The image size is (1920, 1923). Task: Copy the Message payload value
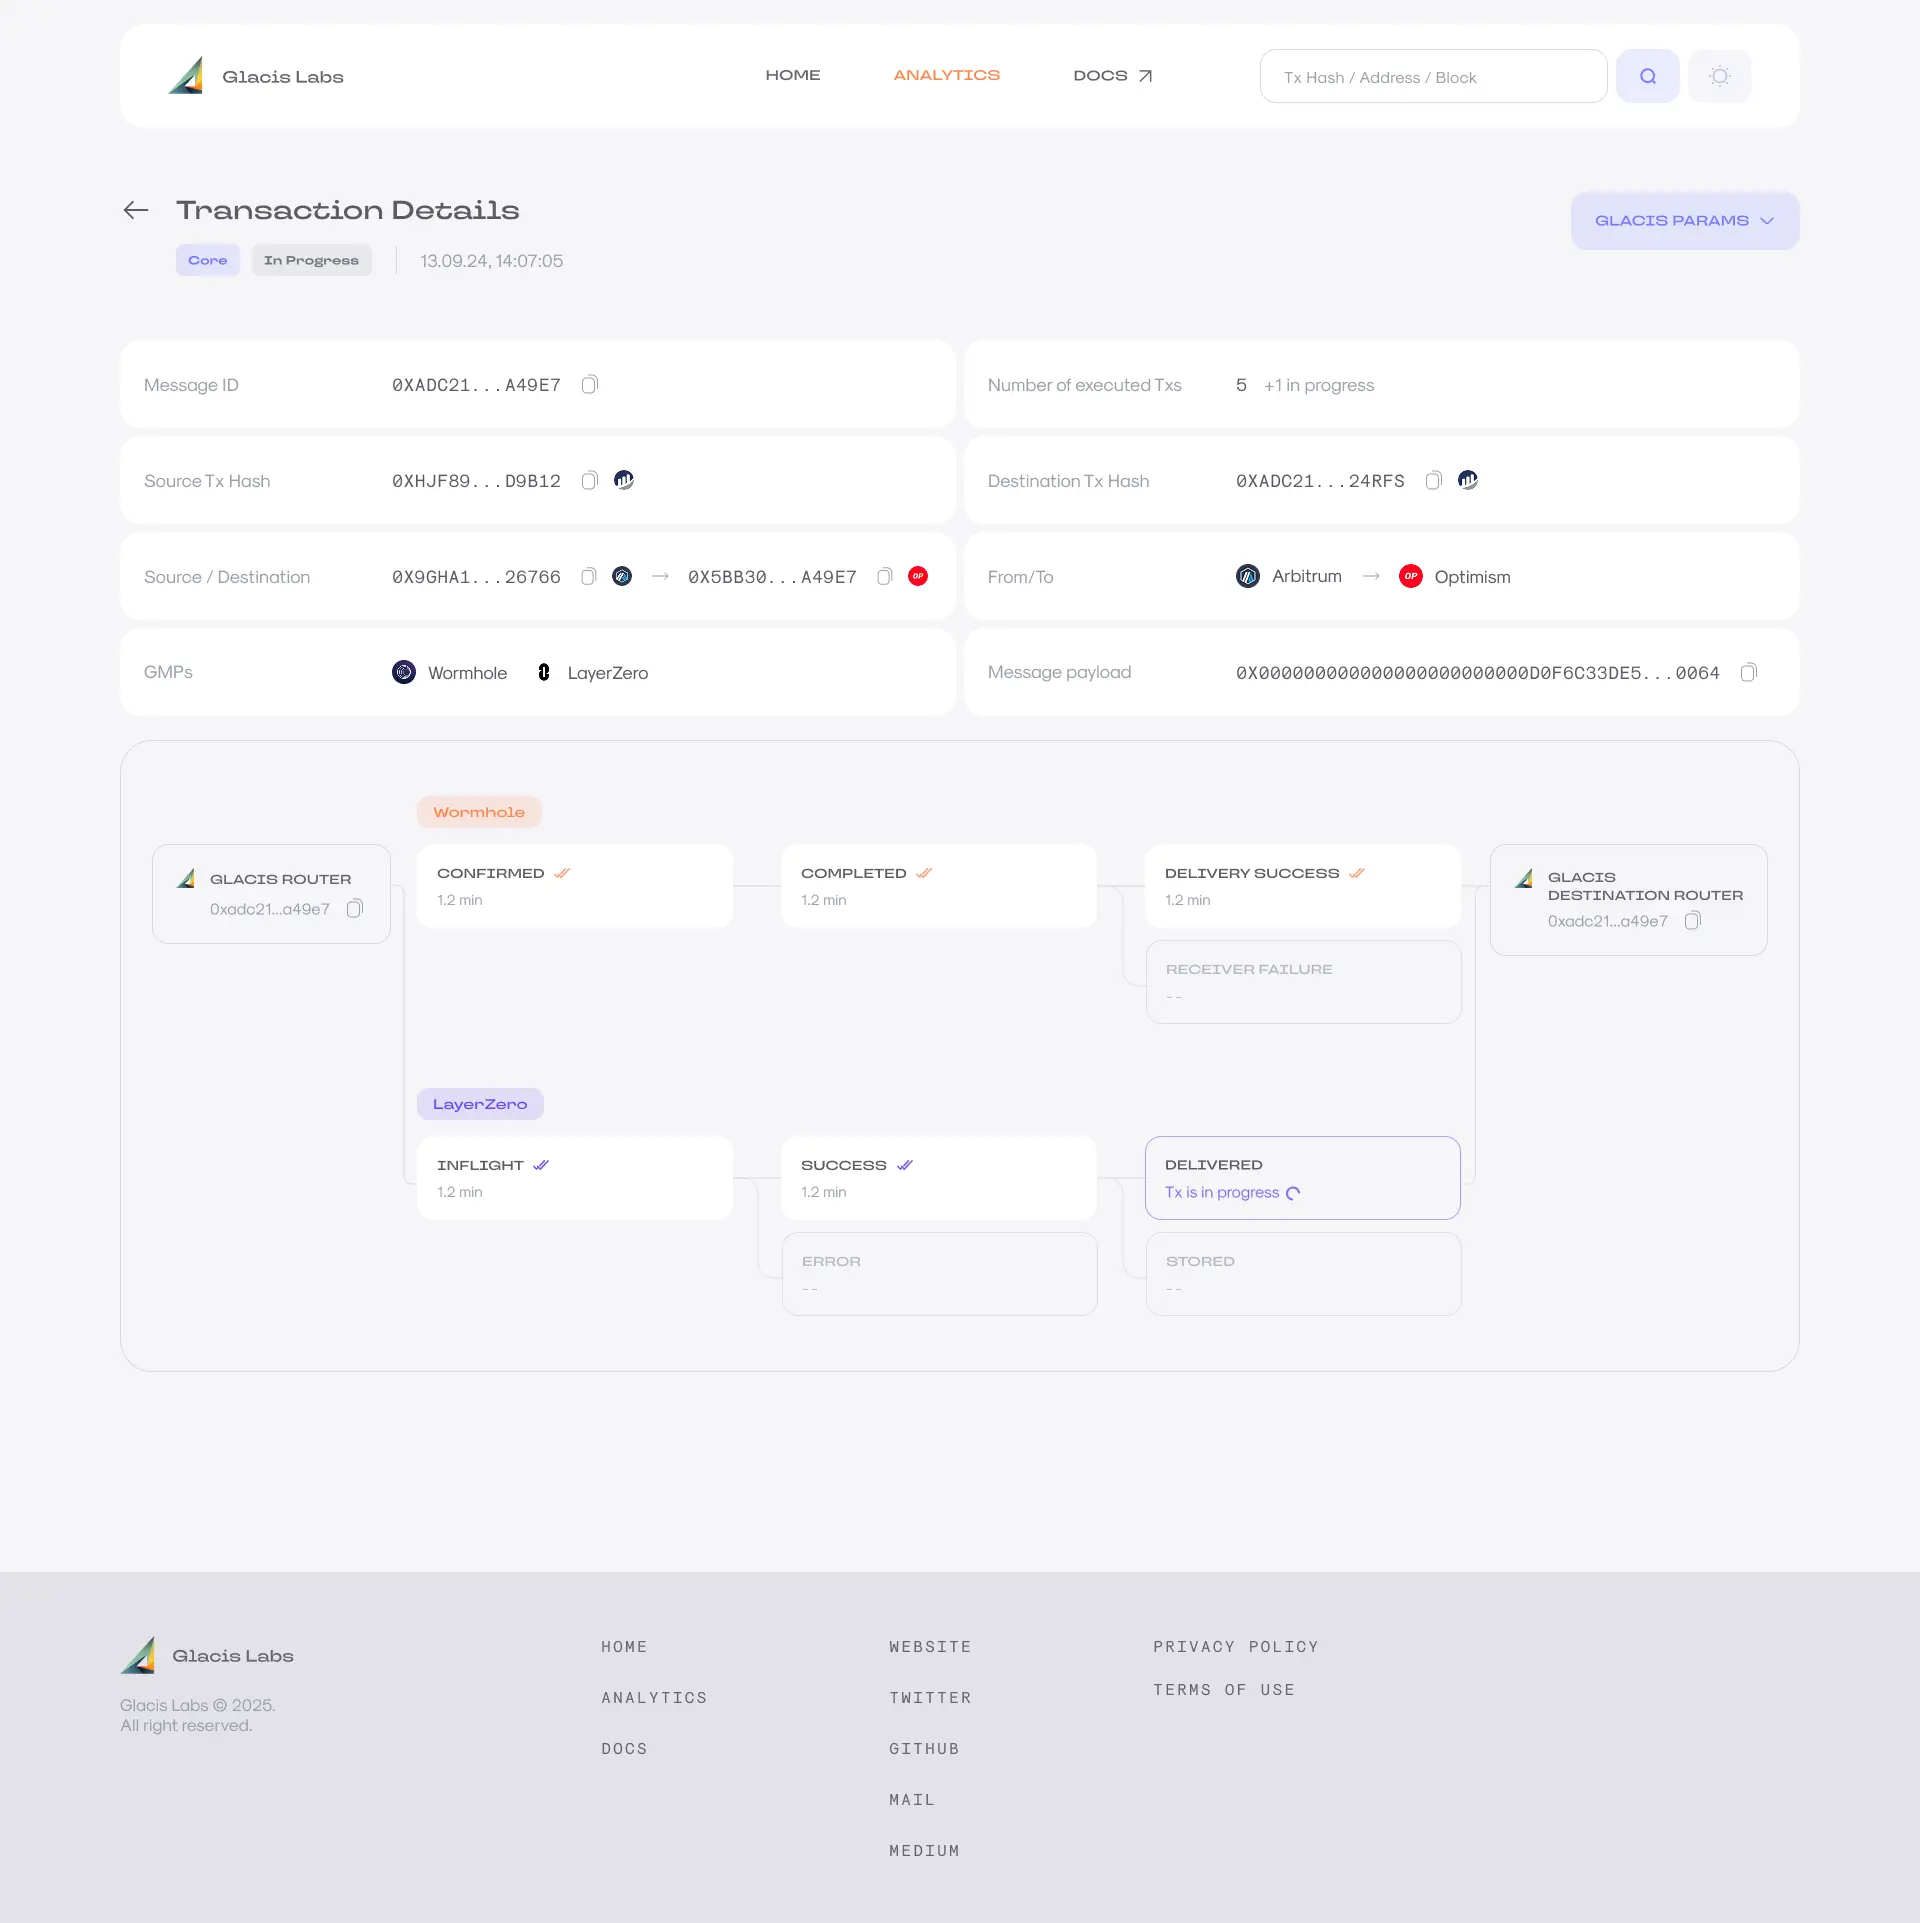point(1748,673)
